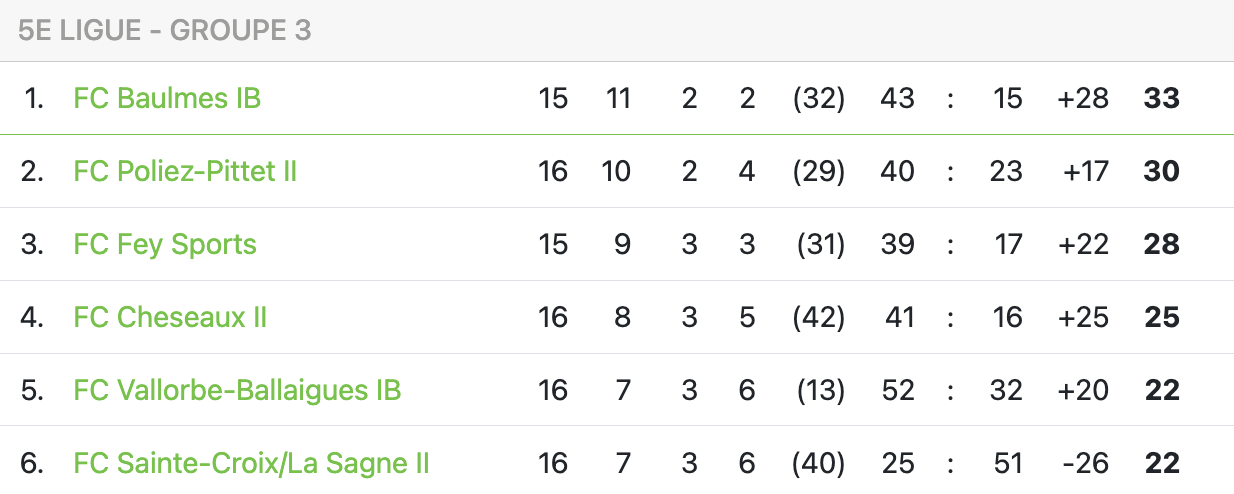Image resolution: width=1234 pixels, height=494 pixels.
Task: Open the FC Vallorbe-Ballaigues IB team link
Action: coord(237,390)
